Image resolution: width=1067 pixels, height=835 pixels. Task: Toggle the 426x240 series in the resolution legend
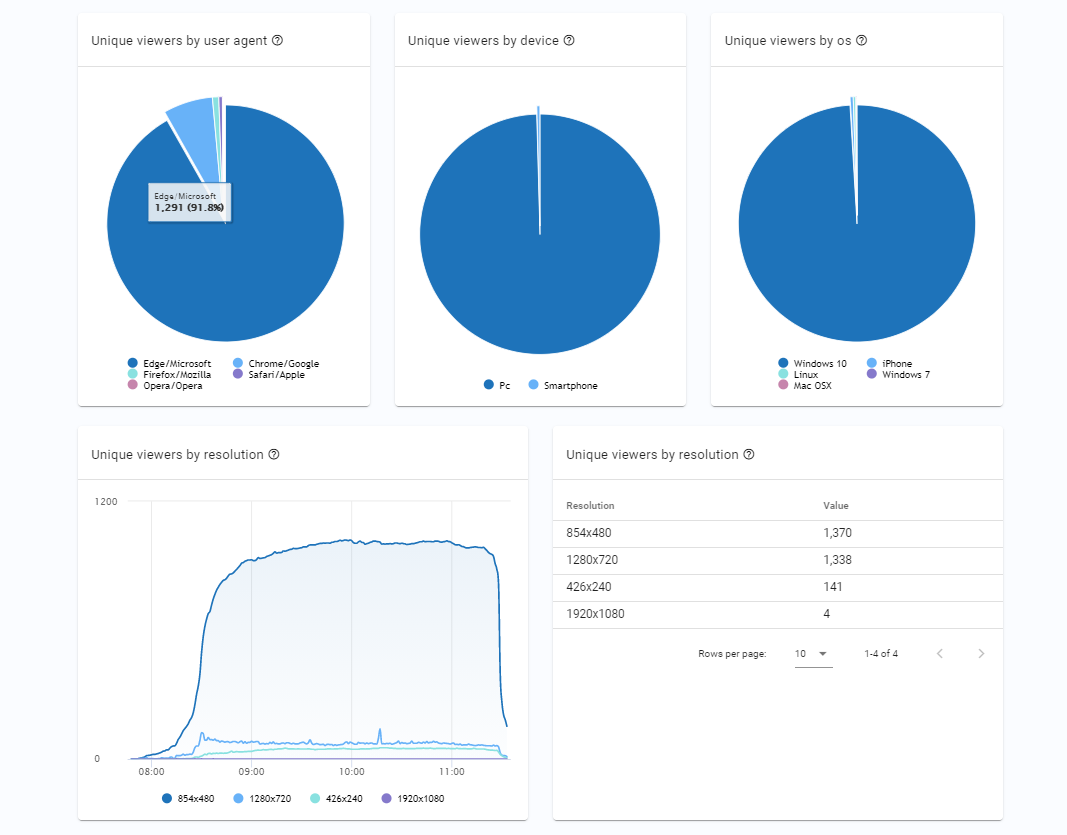pyautogui.click(x=336, y=798)
